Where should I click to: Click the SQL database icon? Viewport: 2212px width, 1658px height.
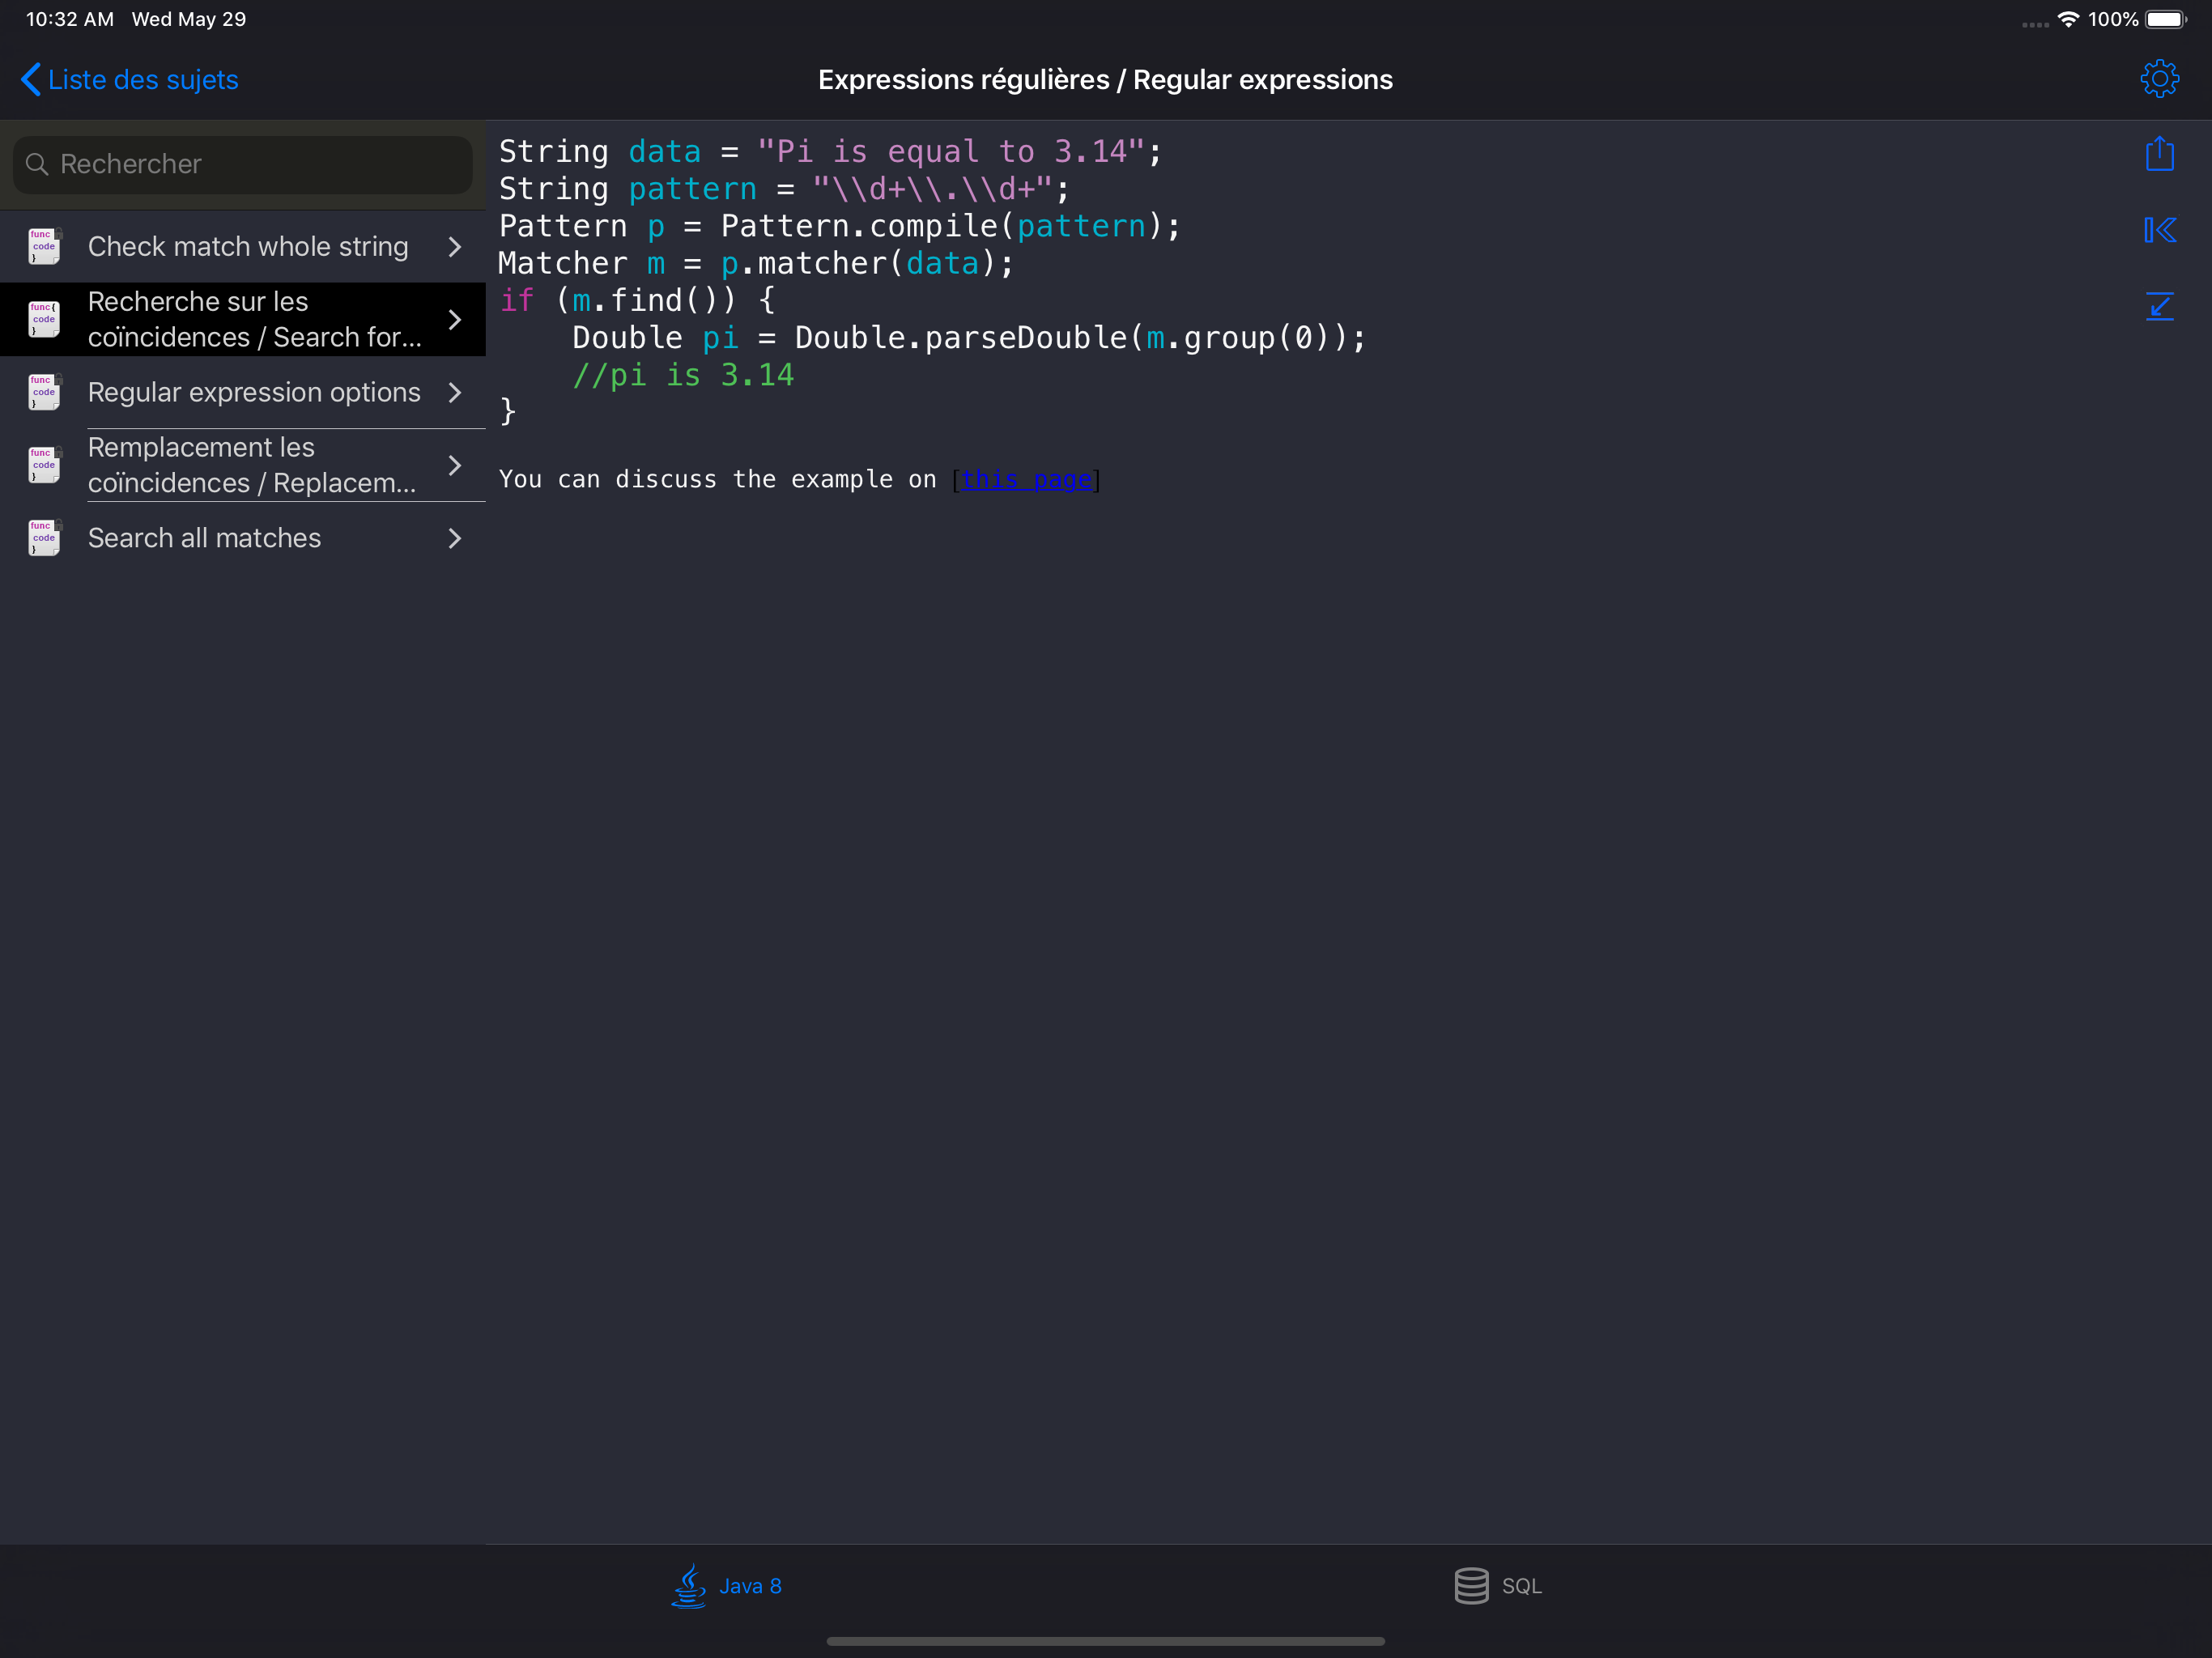tap(1470, 1585)
